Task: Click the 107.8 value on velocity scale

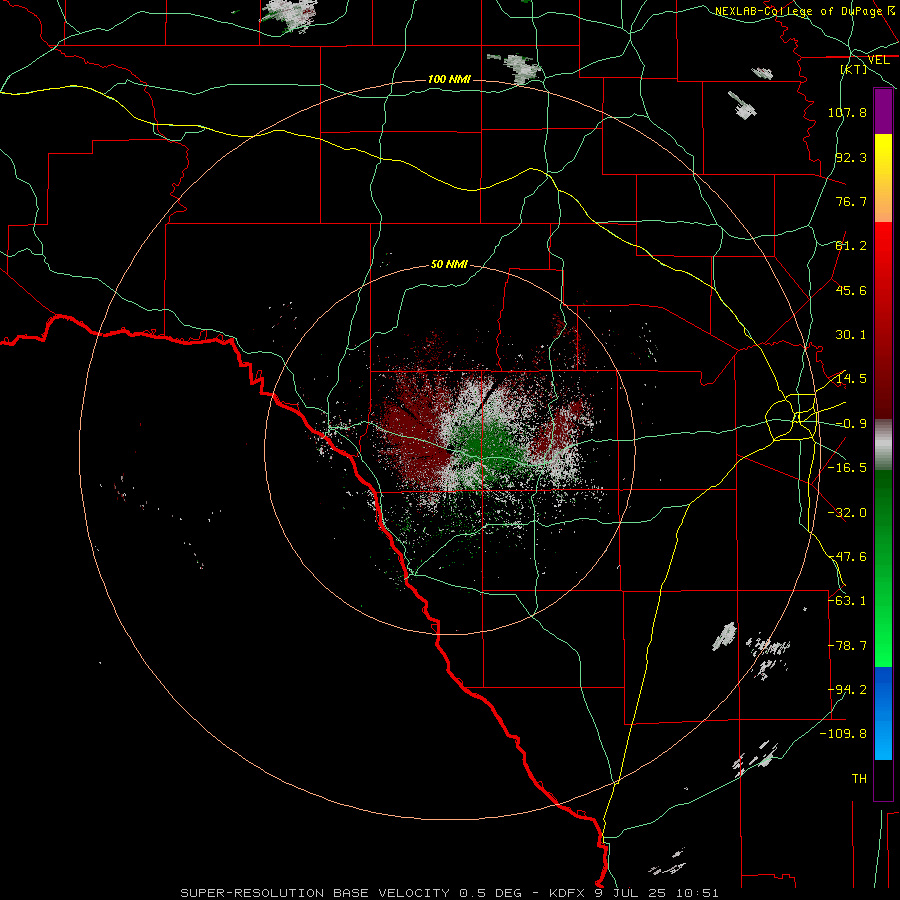Action: 847,112
